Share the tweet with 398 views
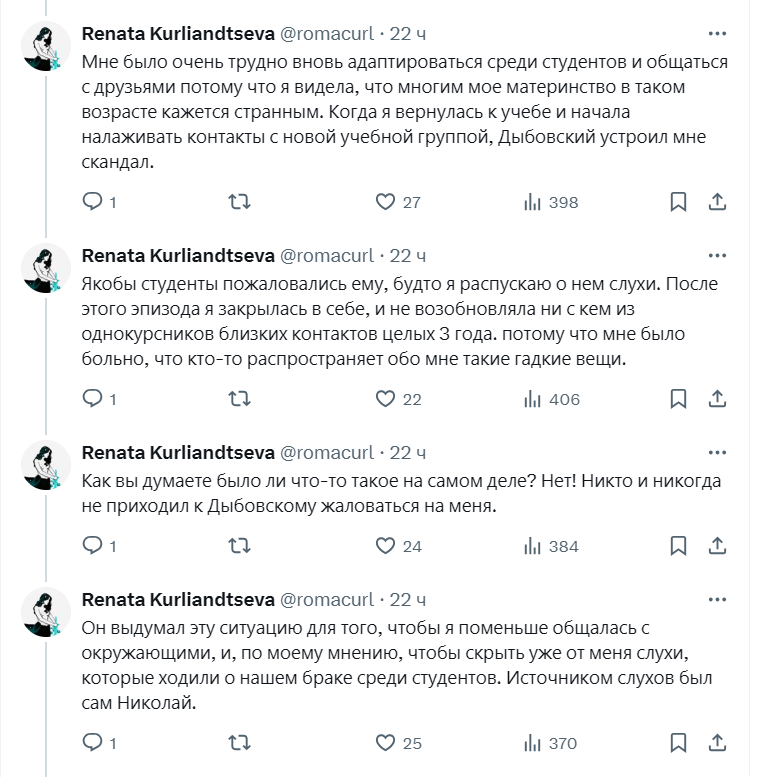778x777 pixels. point(717,202)
